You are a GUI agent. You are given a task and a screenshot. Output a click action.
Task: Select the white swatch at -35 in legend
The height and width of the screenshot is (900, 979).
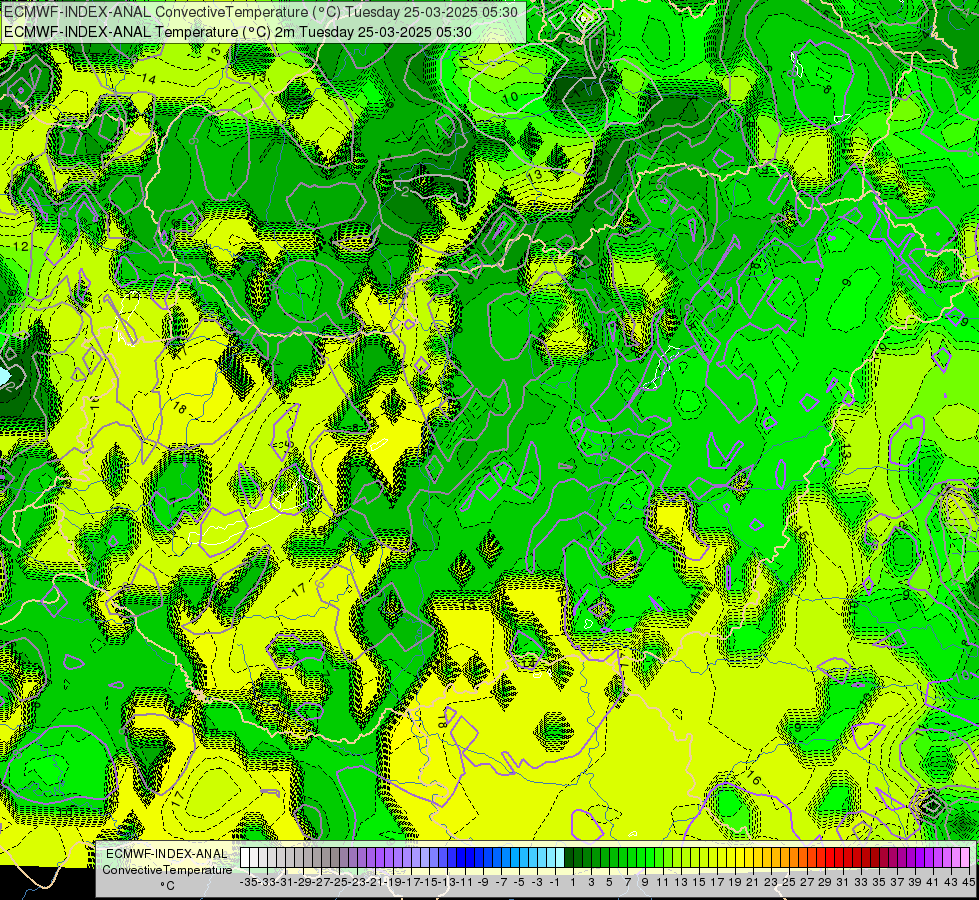[245, 858]
